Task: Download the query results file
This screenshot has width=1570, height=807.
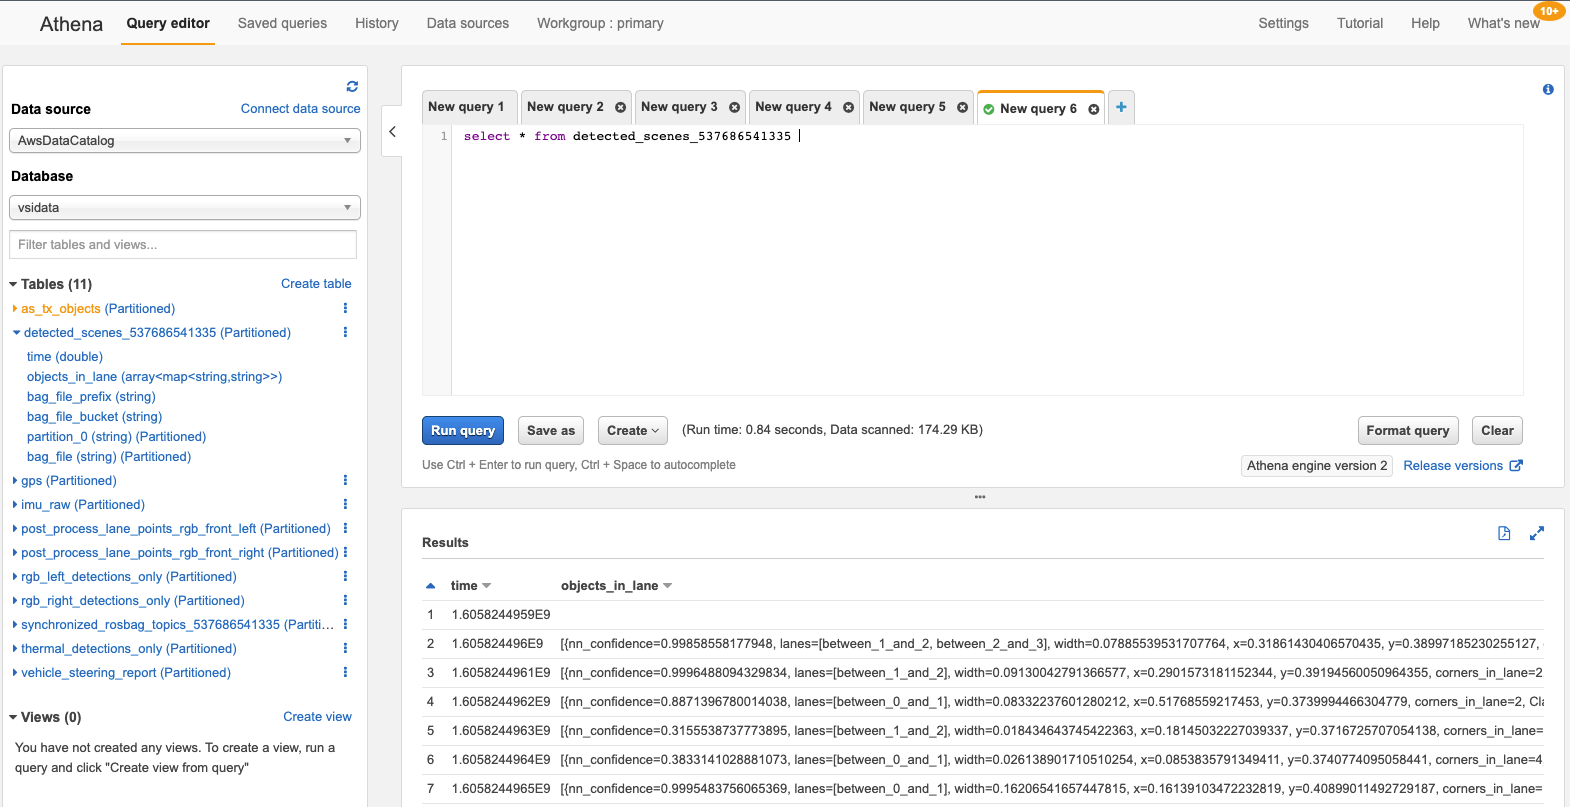Action: click(x=1504, y=533)
